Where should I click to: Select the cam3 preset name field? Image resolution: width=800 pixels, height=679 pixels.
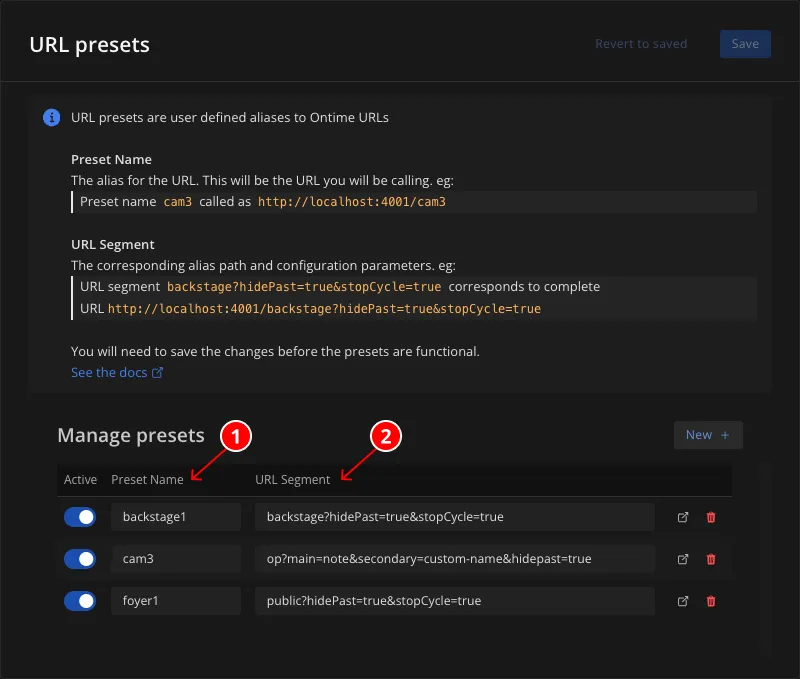pos(176,558)
